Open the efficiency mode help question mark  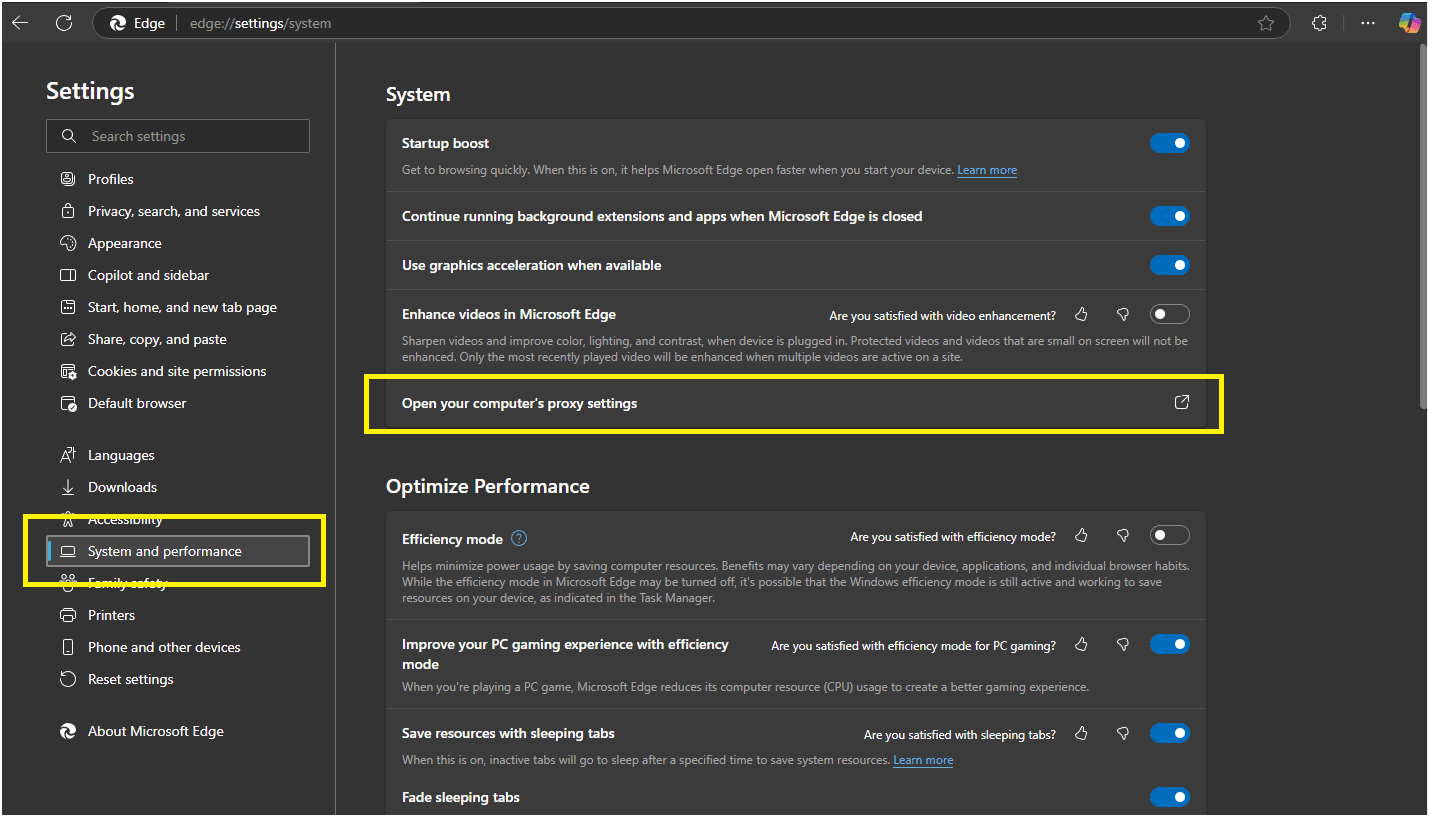point(519,538)
